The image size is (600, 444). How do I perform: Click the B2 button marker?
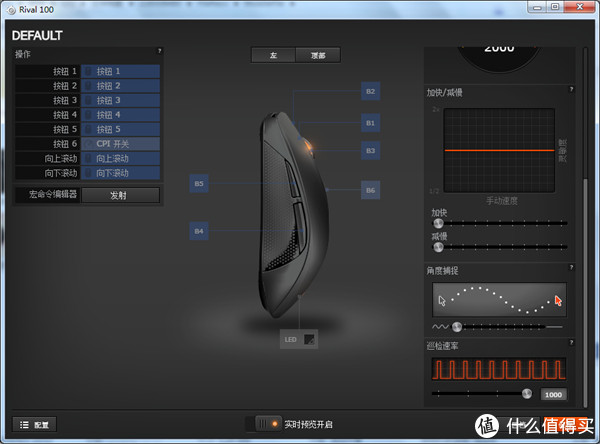370,91
